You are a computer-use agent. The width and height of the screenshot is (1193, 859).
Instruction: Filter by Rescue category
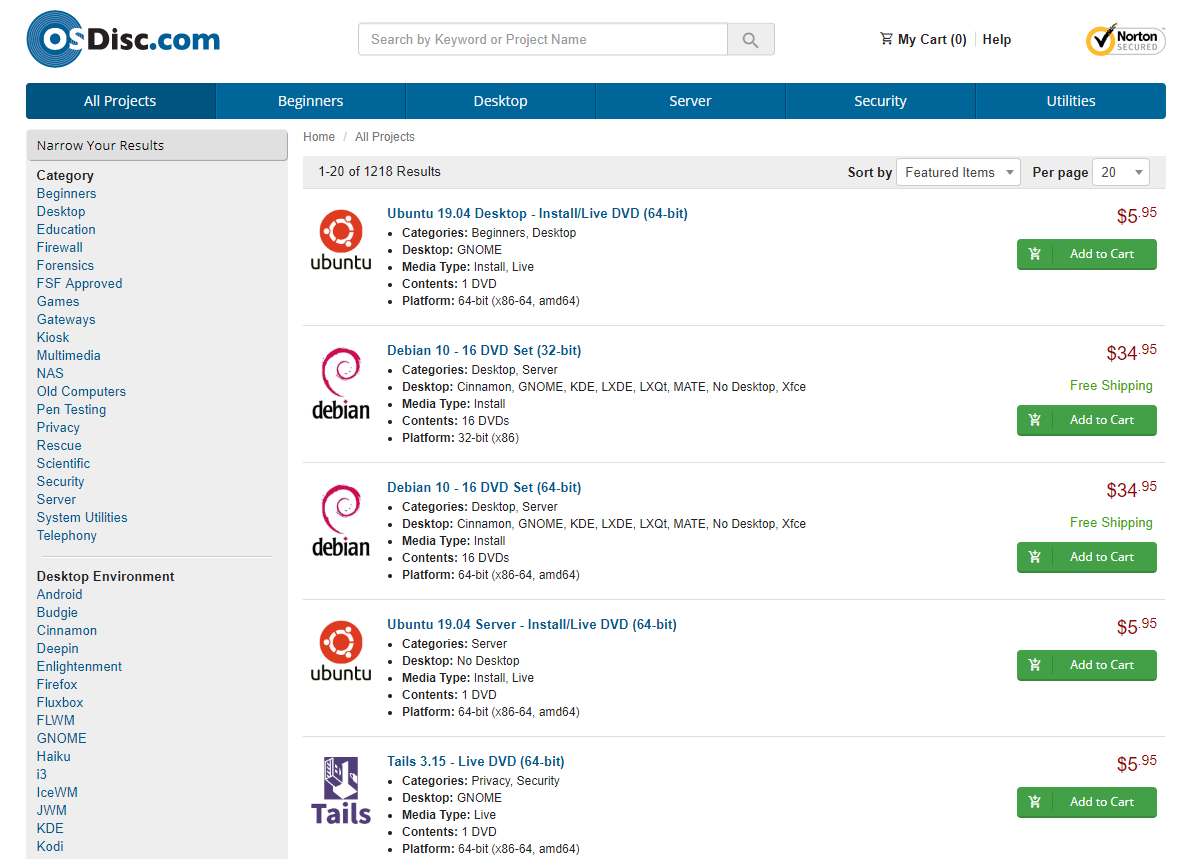pos(59,445)
